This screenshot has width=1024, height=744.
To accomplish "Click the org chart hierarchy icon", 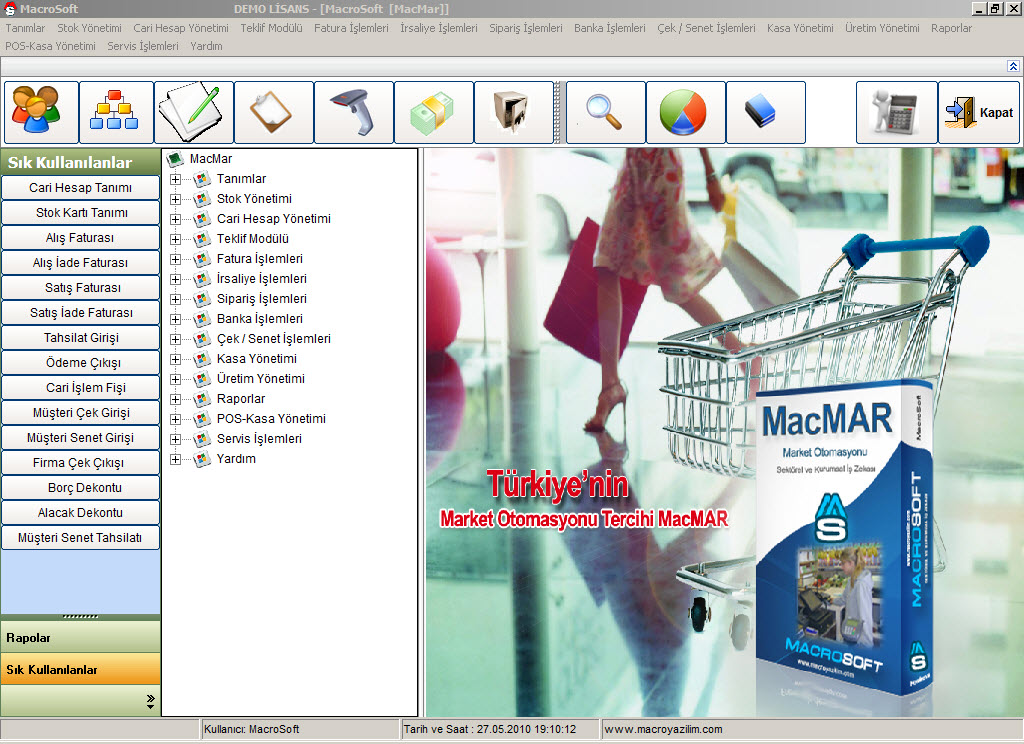I will coord(116,112).
